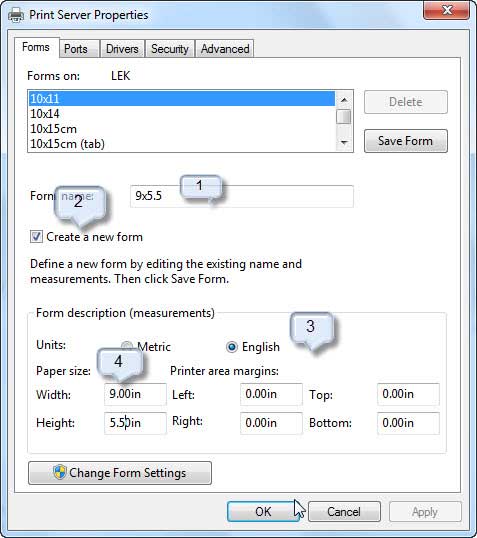Click the forms list scrollbar thumb
Screen dimensions: 477x538
coord(344,117)
